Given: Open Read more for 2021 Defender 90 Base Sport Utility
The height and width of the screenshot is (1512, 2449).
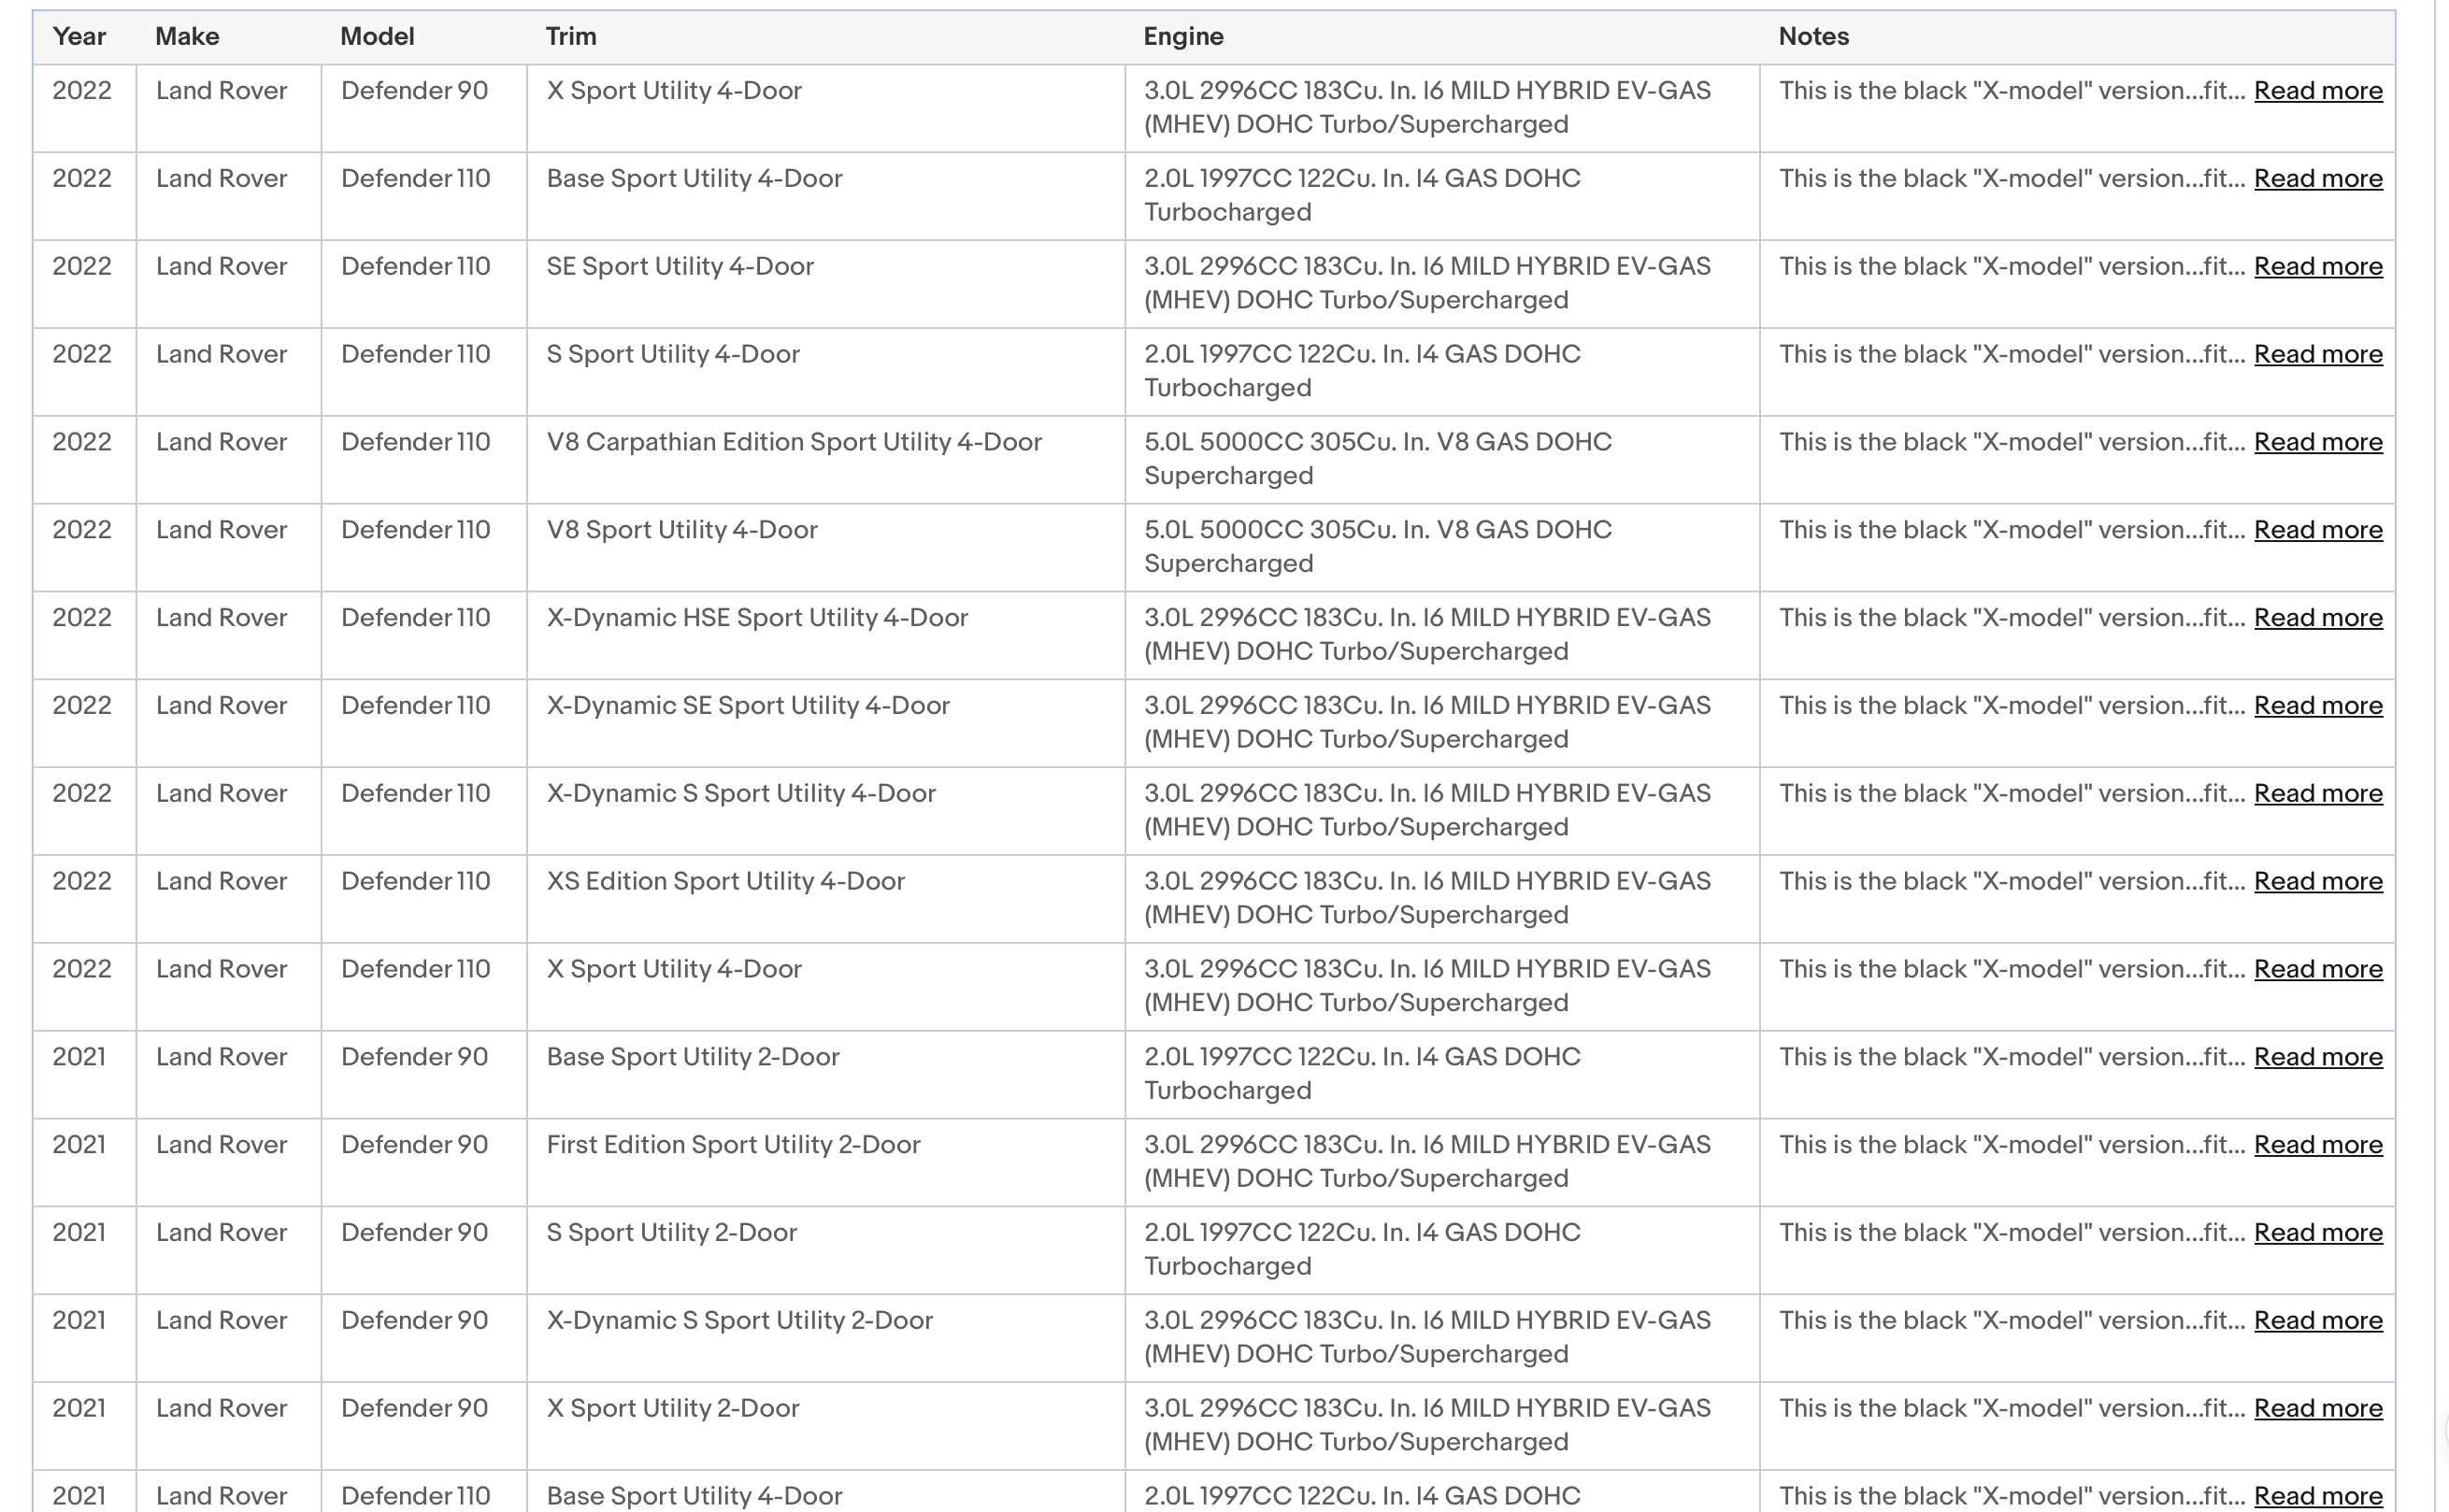Looking at the screenshot, I should point(2317,1057).
